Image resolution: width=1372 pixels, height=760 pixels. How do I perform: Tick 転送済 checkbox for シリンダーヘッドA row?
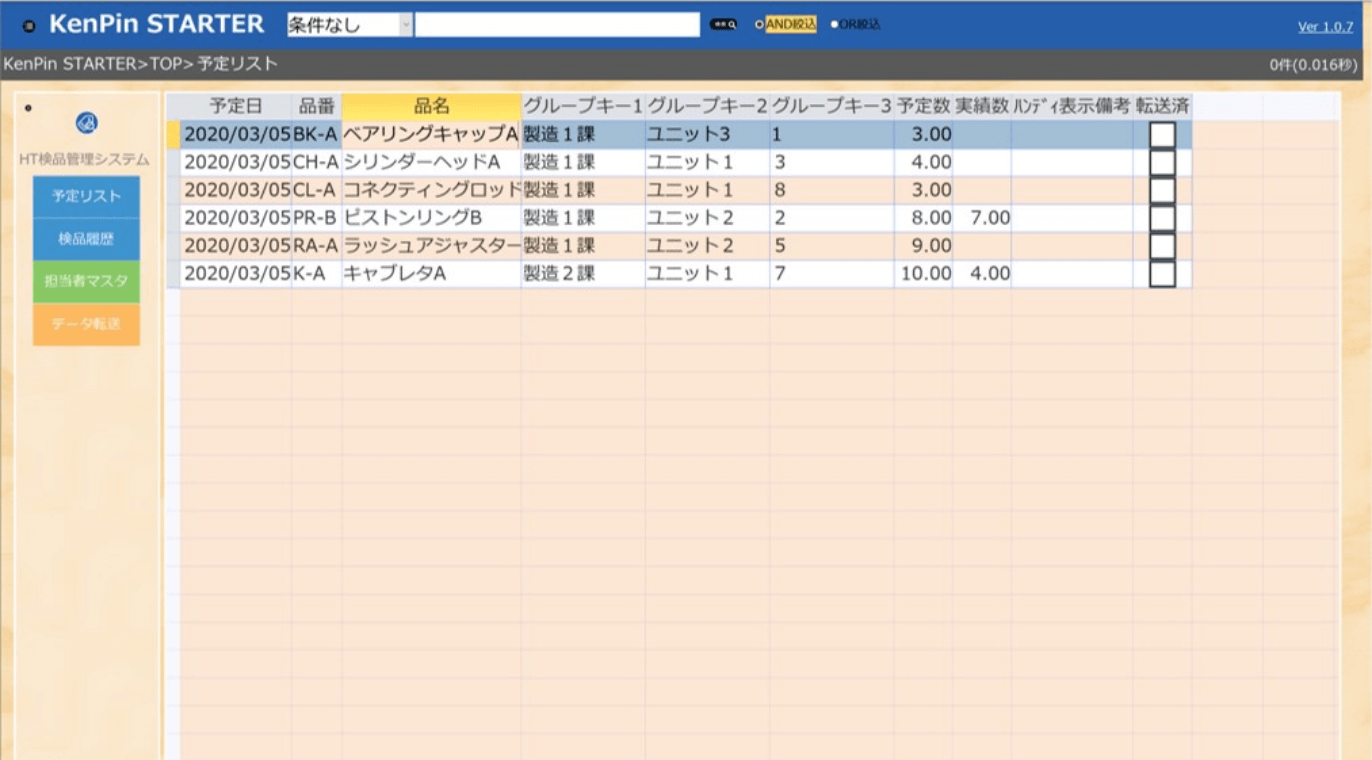click(x=1162, y=162)
